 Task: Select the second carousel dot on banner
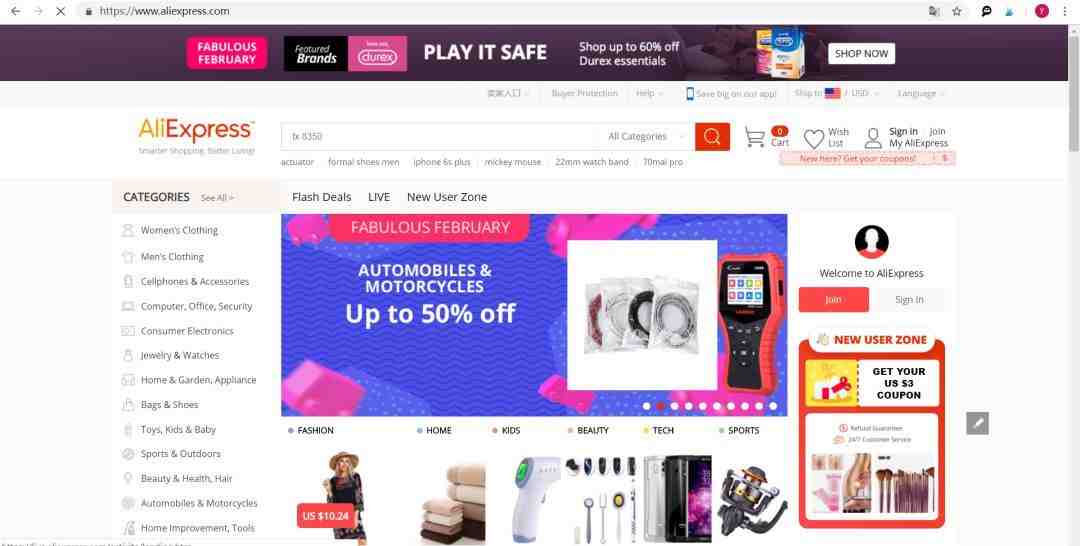tap(660, 406)
